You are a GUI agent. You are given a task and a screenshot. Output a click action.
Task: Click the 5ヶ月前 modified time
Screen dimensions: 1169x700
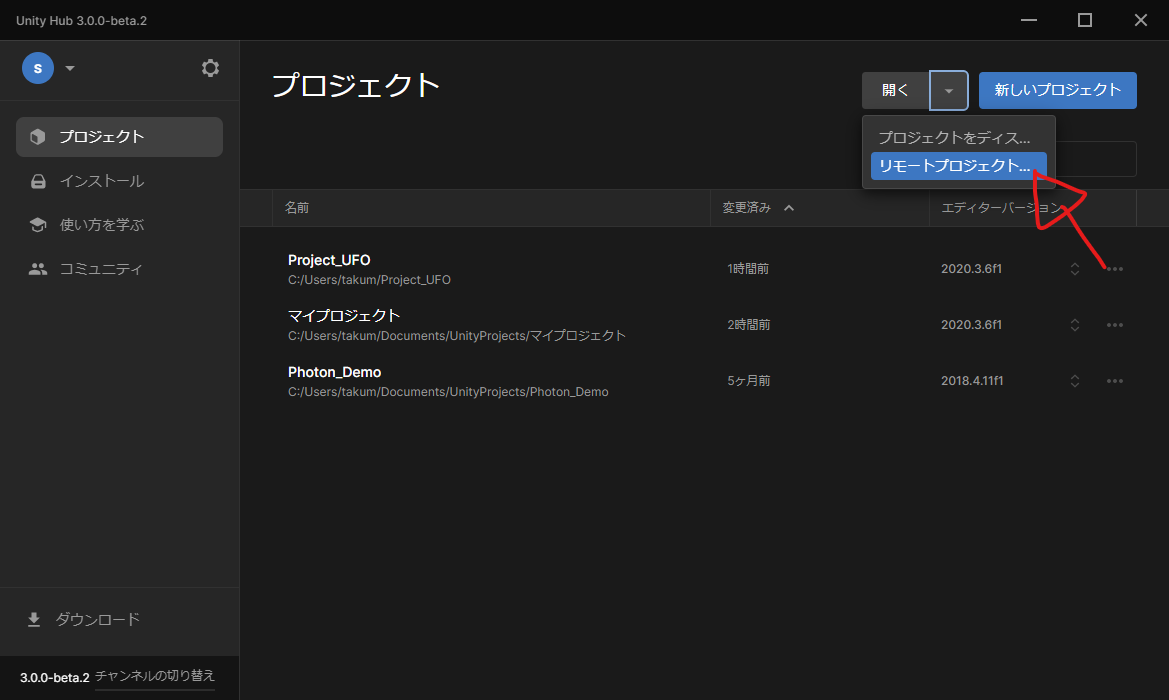[x=749, y=381]
